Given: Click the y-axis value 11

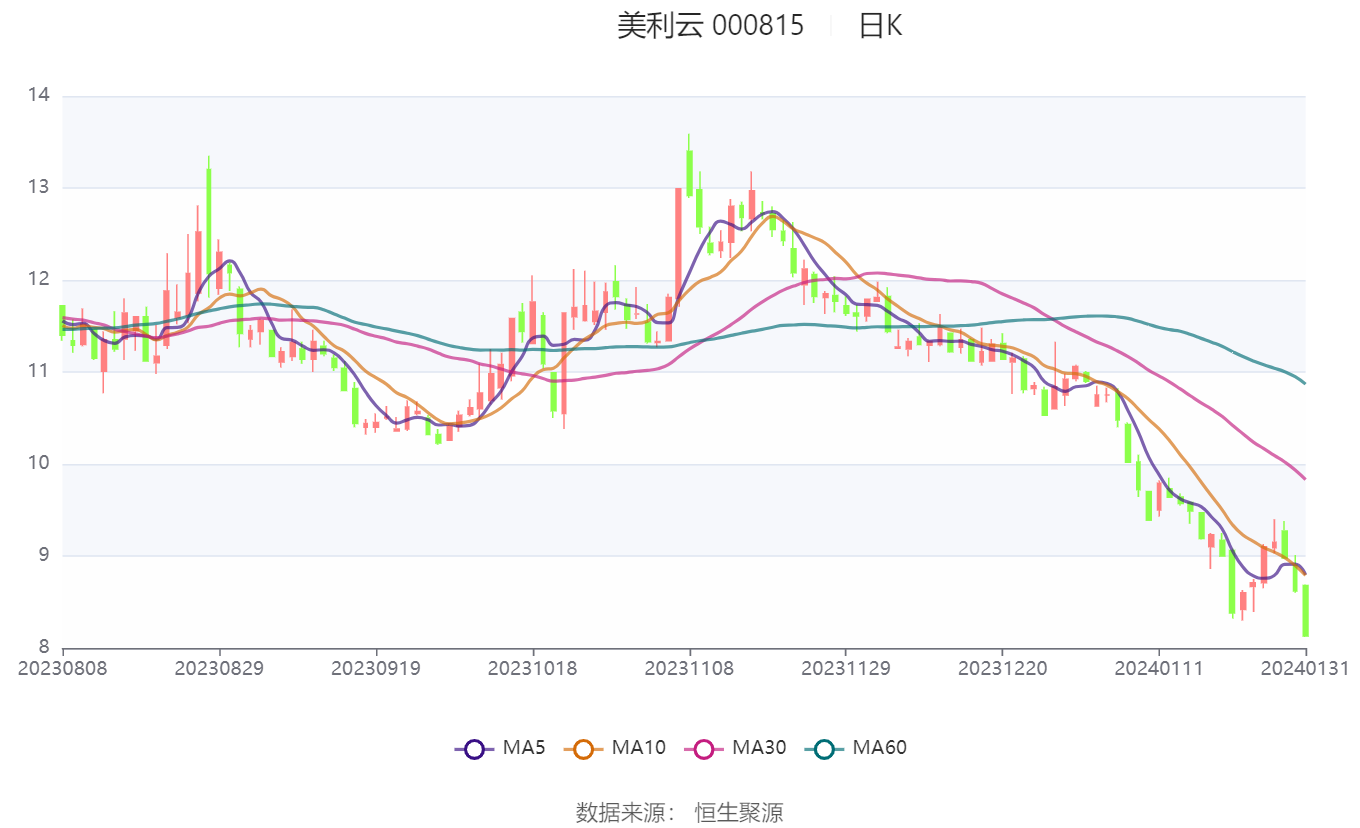Looking at the screenshot, I should pos(39,372).
